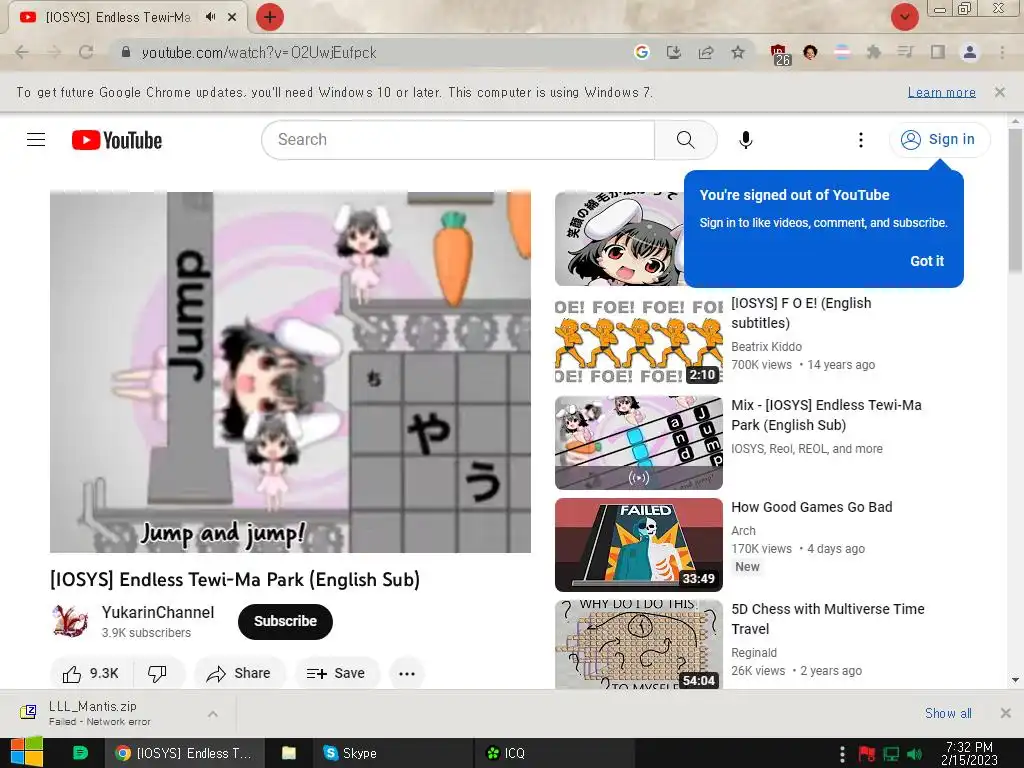Click the share page icon in address bar
The width and height of the screenshot is (1024, 768).
pos(706,52)
